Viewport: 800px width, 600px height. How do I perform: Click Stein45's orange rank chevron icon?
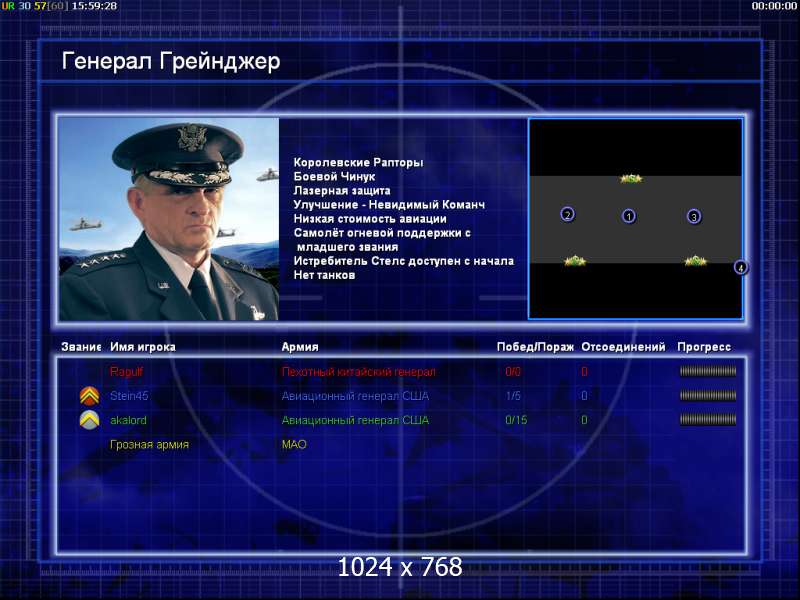pos(89,396)
